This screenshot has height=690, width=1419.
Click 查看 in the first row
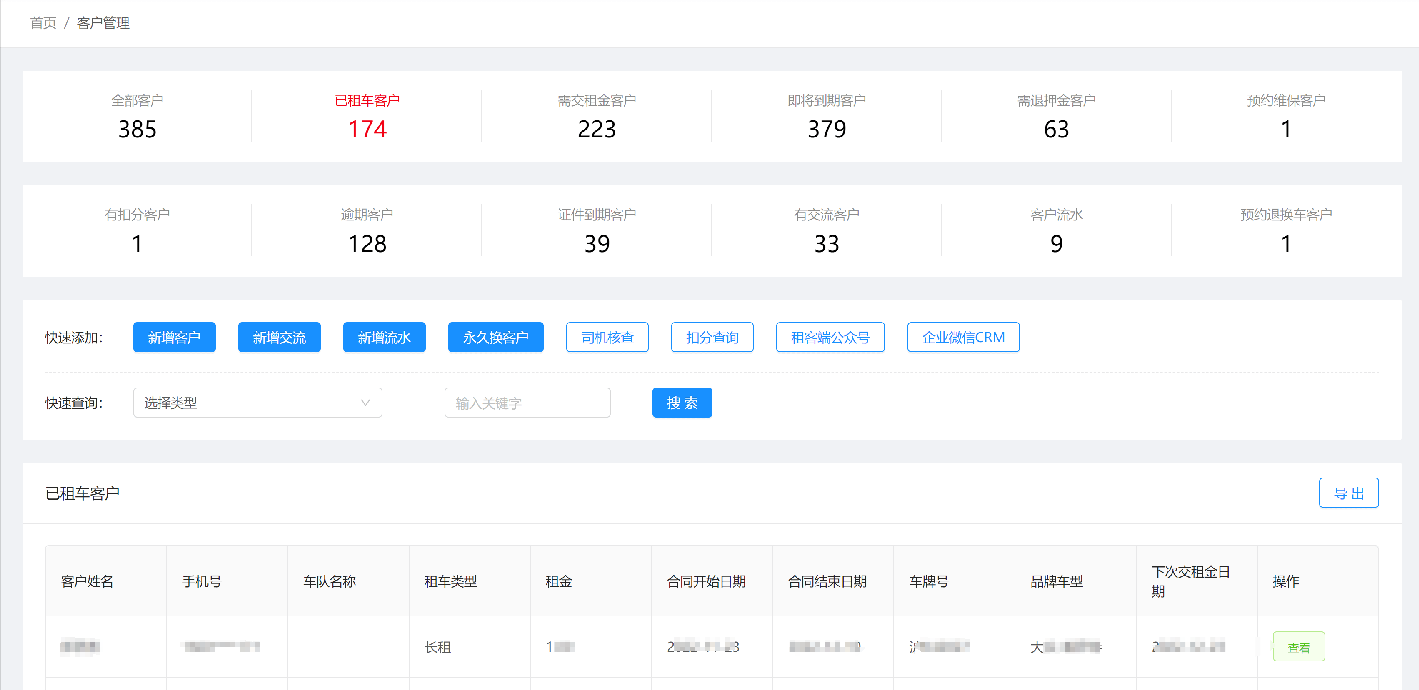click(1298, 647)
